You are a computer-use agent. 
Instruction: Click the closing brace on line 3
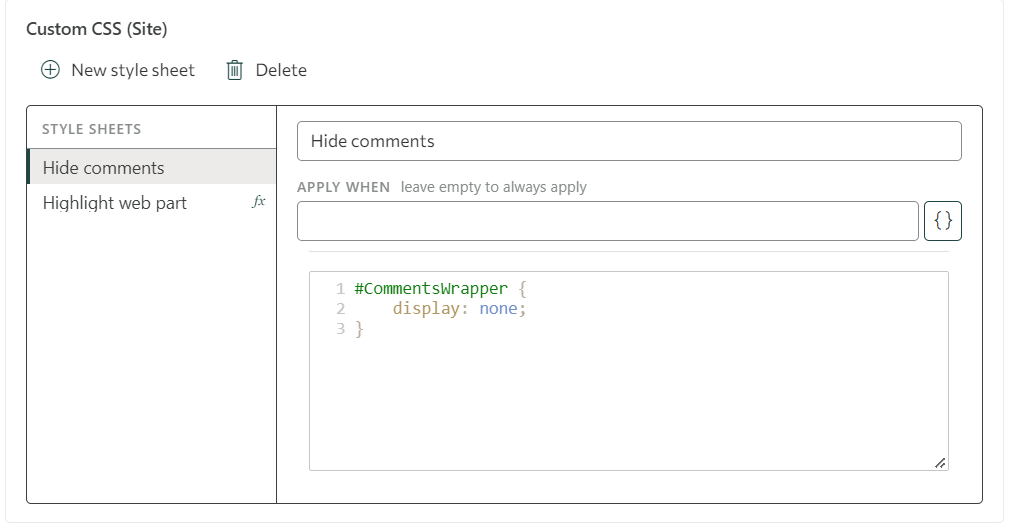pos(359,329)
